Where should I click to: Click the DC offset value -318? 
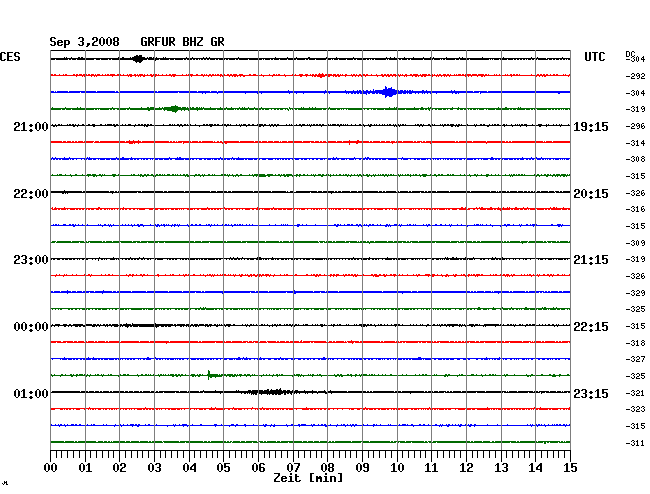[635, 343]
